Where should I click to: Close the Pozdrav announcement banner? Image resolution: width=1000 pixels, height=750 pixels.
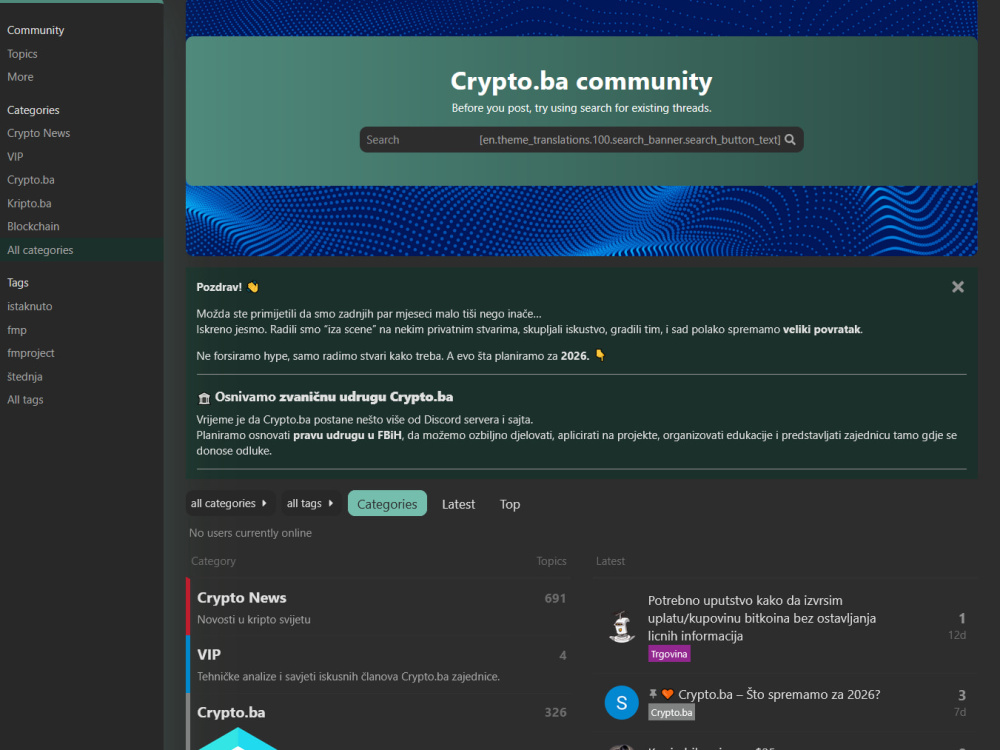point(957,287)
